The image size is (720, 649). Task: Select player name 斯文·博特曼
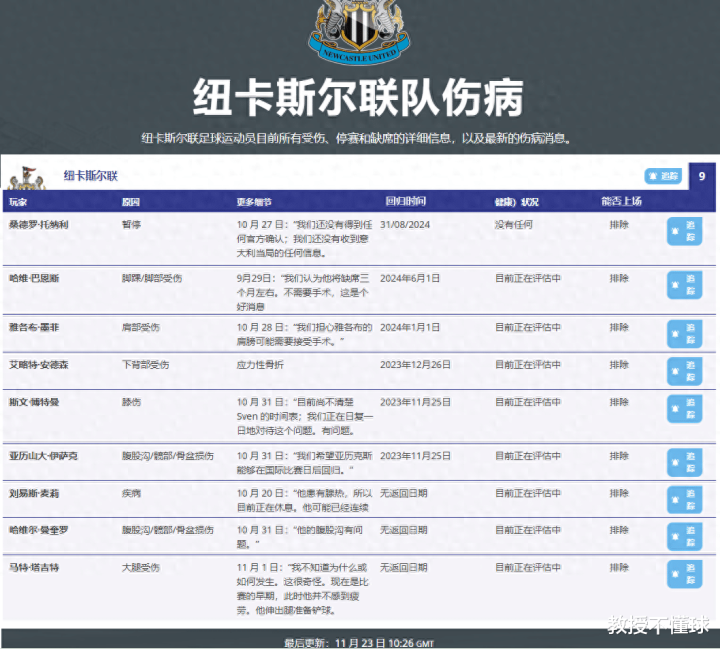(x=34, y=402)
